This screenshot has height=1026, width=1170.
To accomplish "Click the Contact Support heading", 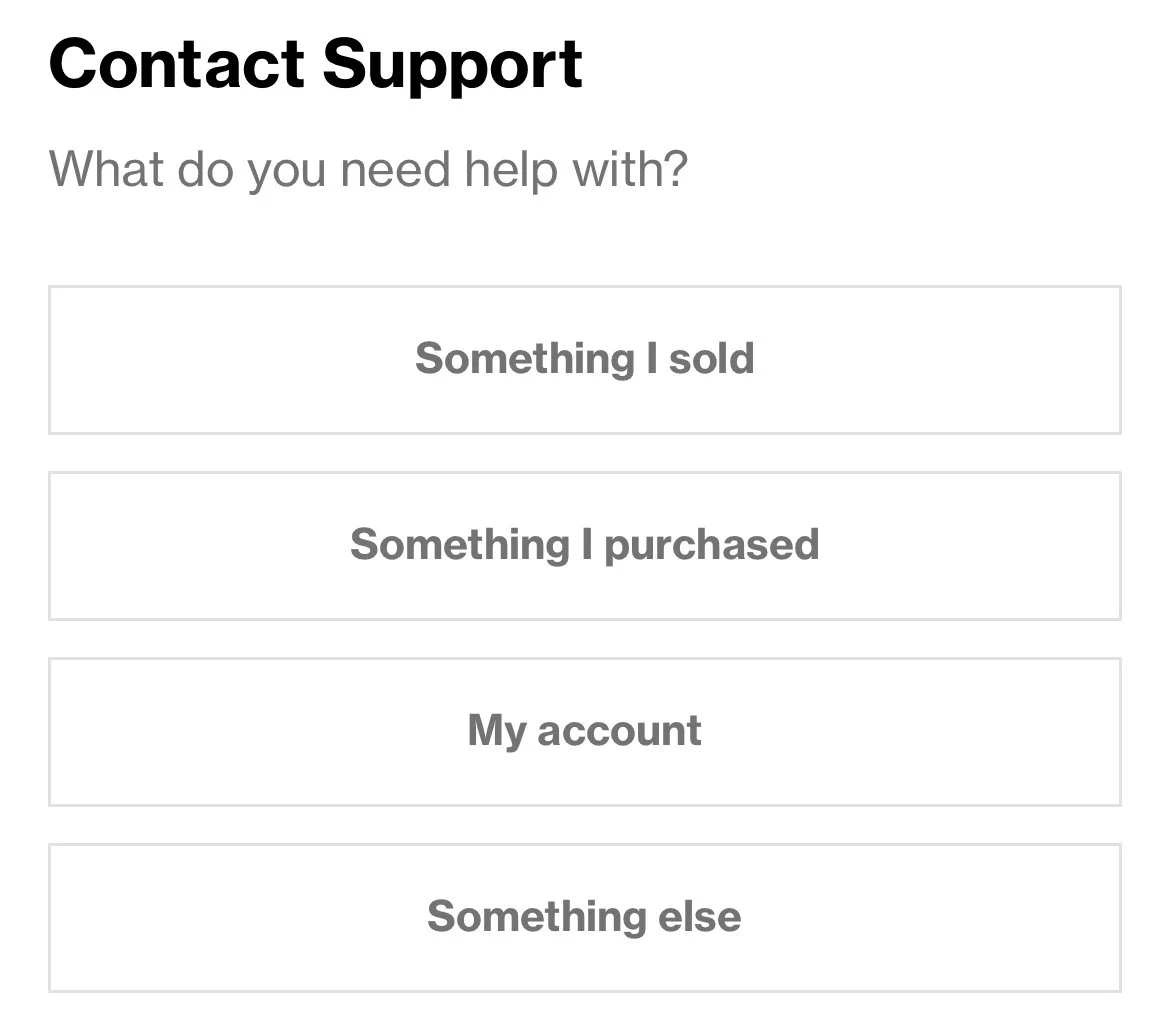I will tap(315, 64).
